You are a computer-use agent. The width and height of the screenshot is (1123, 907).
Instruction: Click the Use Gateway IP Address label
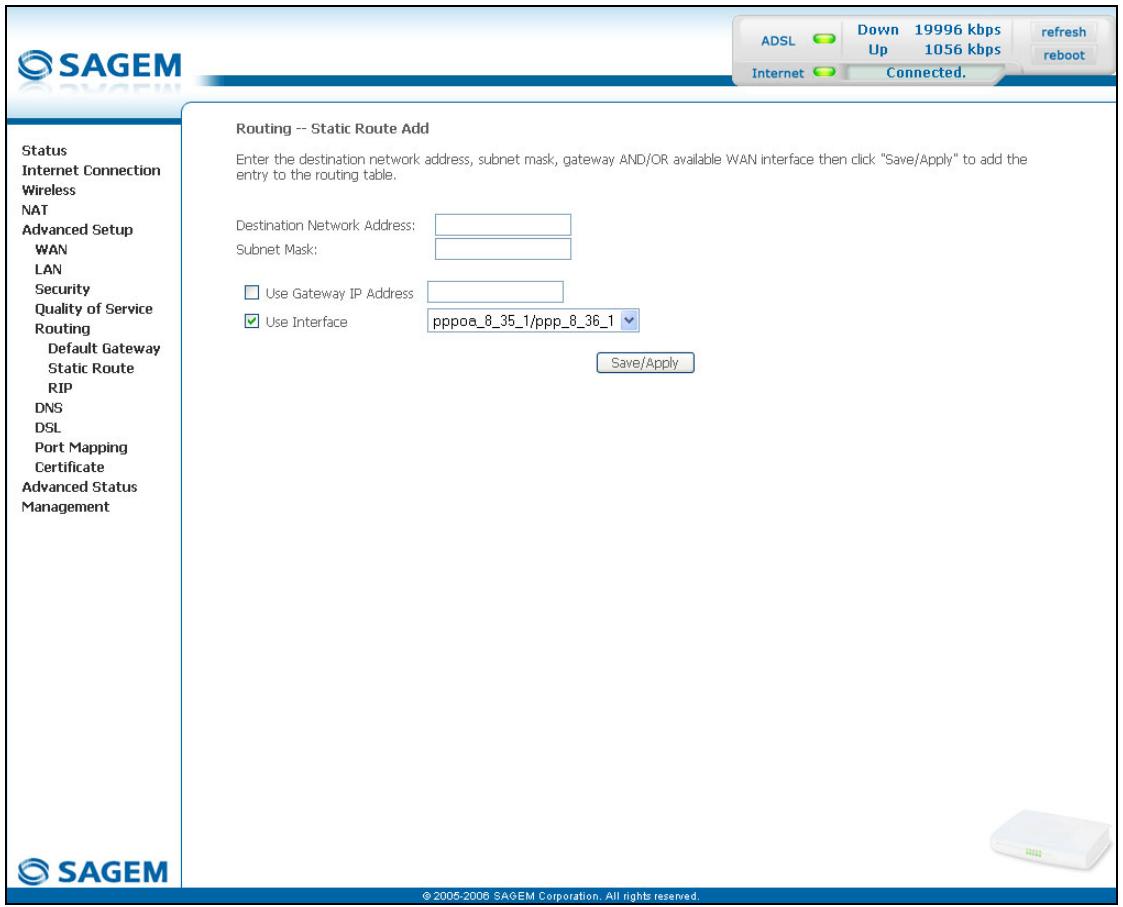click(339, 293)
